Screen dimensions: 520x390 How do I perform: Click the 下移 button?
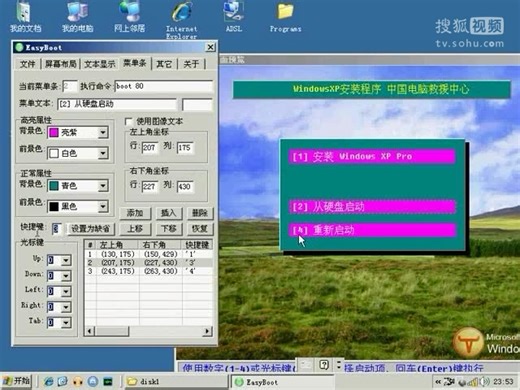pos(169,229)
